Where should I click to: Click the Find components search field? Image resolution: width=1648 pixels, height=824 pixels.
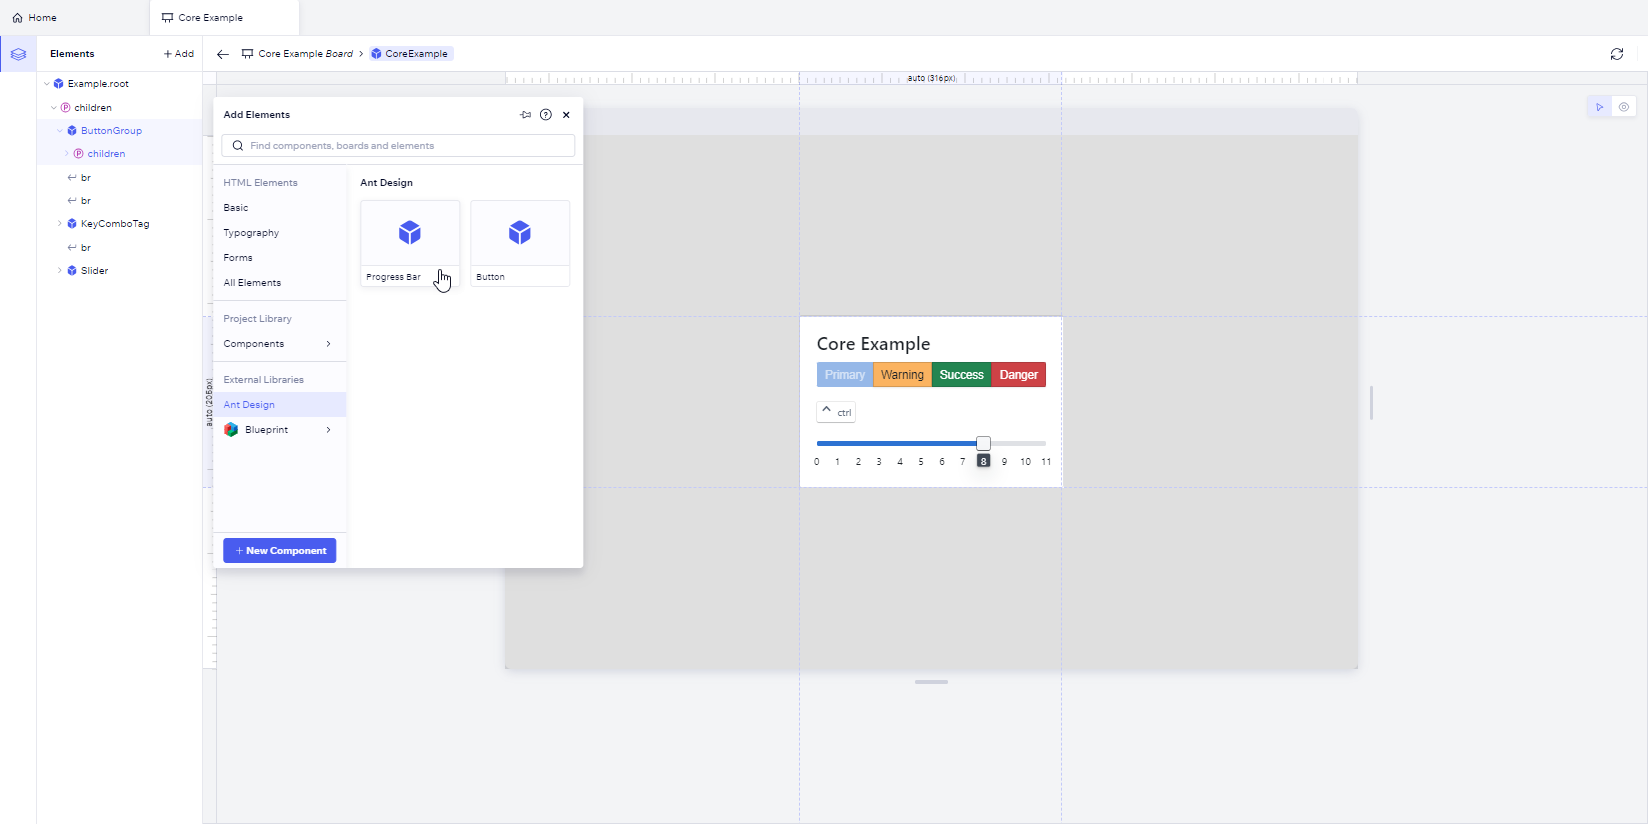tap(398, 146)
